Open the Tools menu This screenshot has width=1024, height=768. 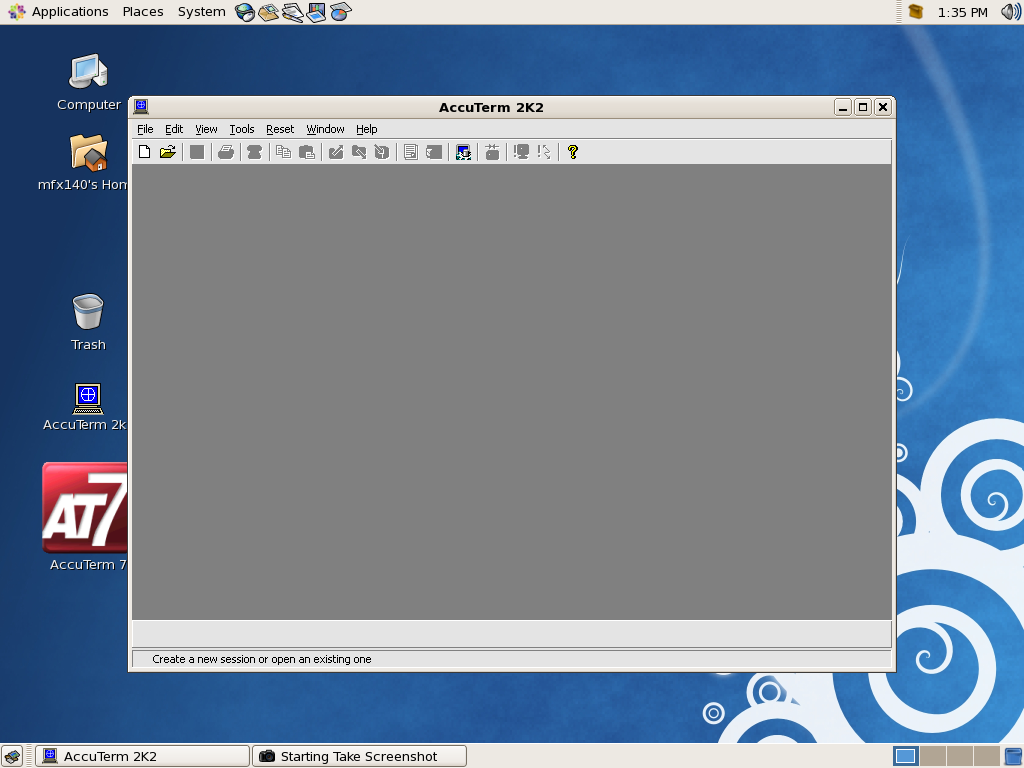[x=242, y=129]
